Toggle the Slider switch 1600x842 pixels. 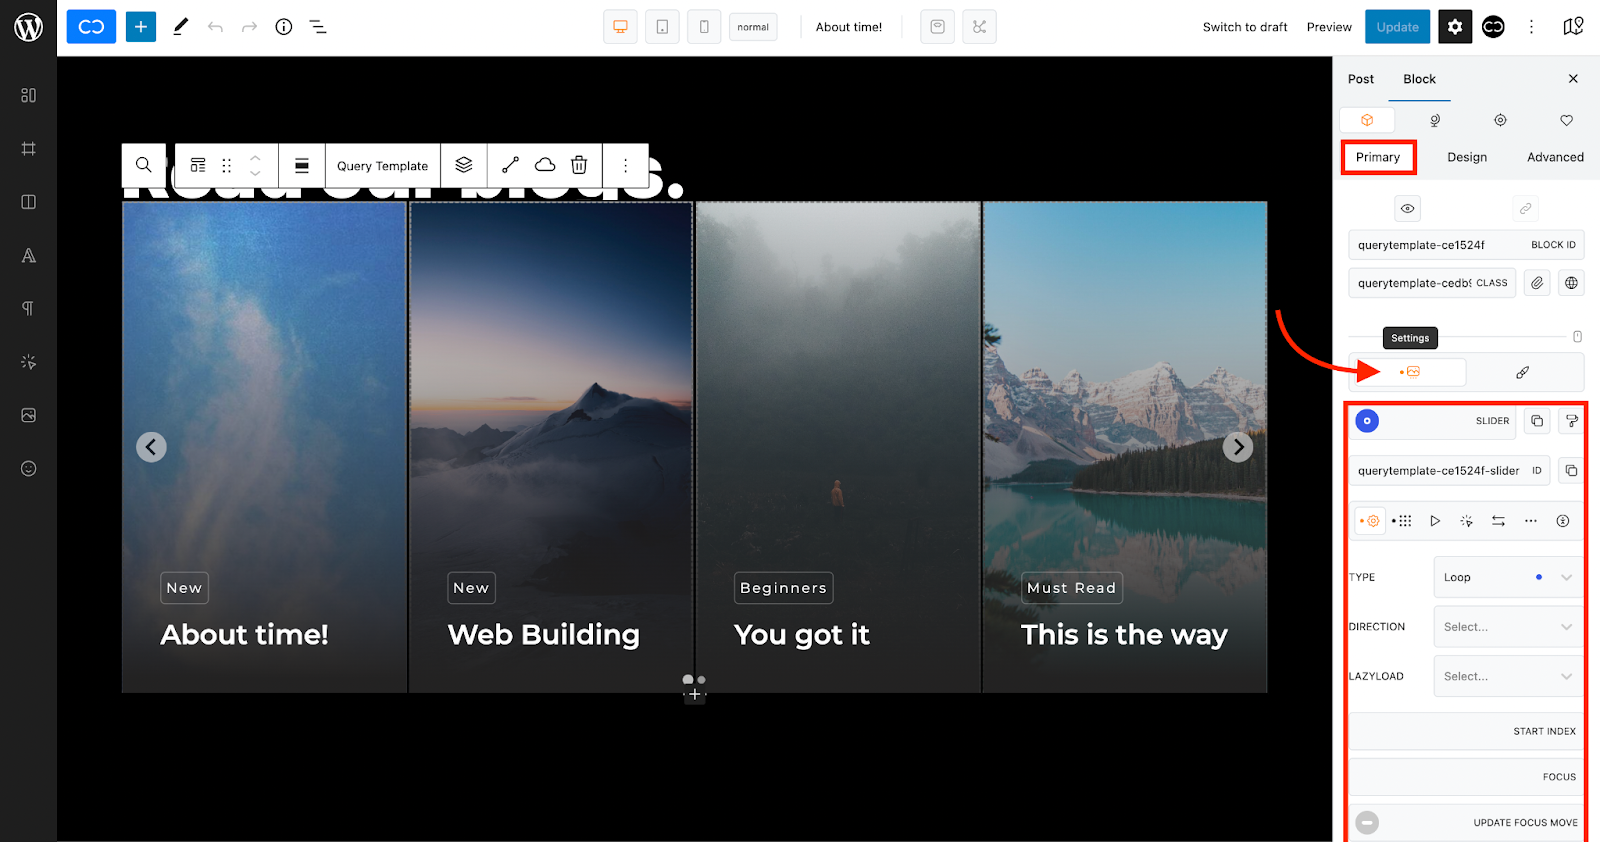[x=1367, y=421]
